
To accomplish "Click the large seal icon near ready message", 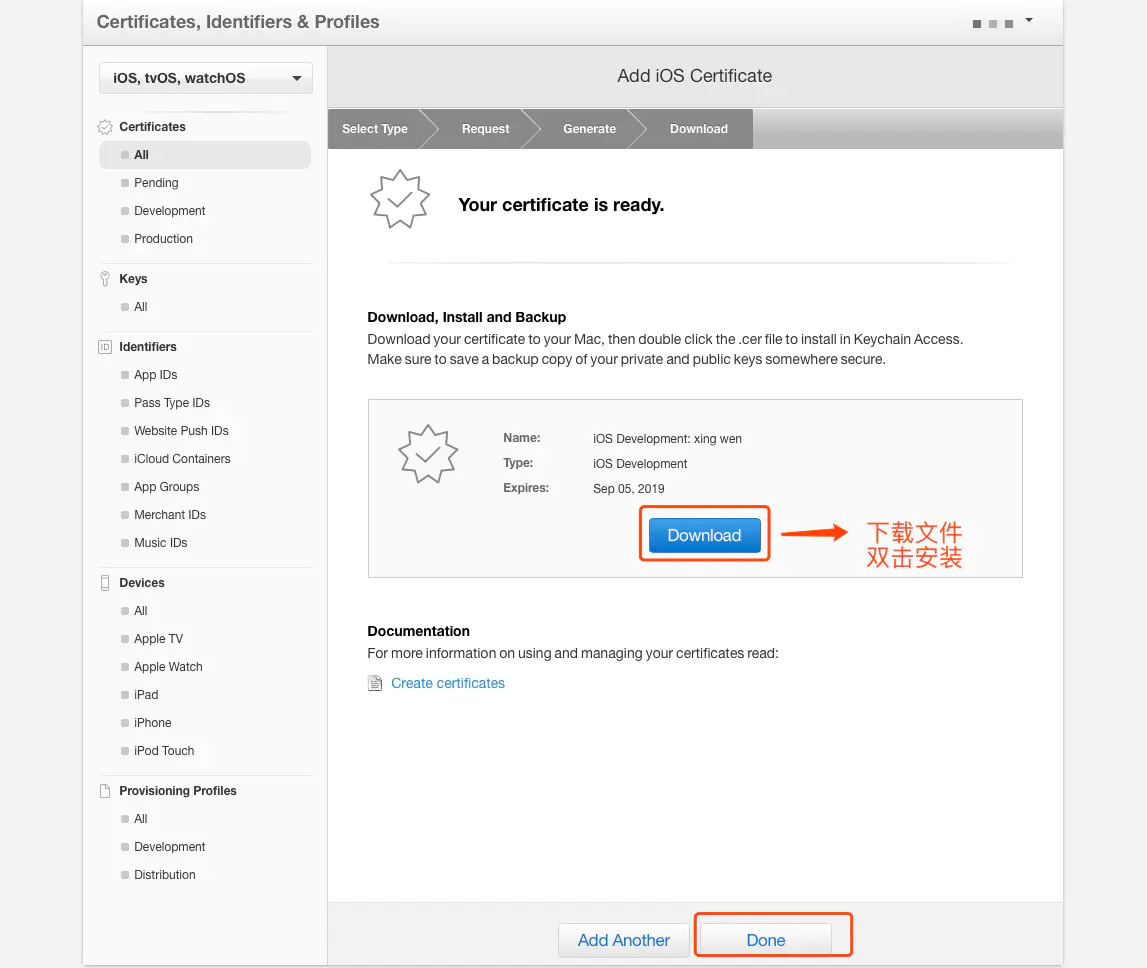I will tap(399, 199).
